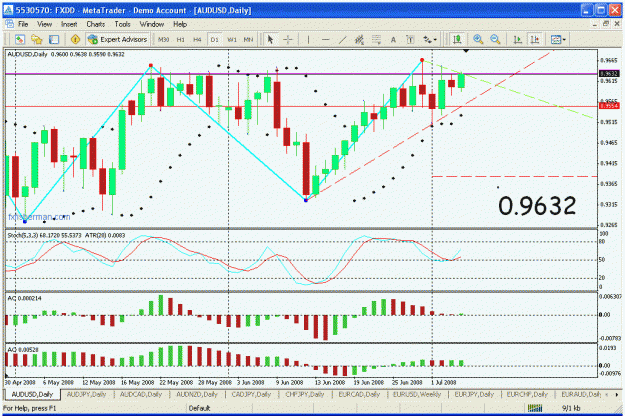Switch to EURCHF,Daily chart tab
The width and height of the screenshot is (625, 416).
click(x=527, y=394)
